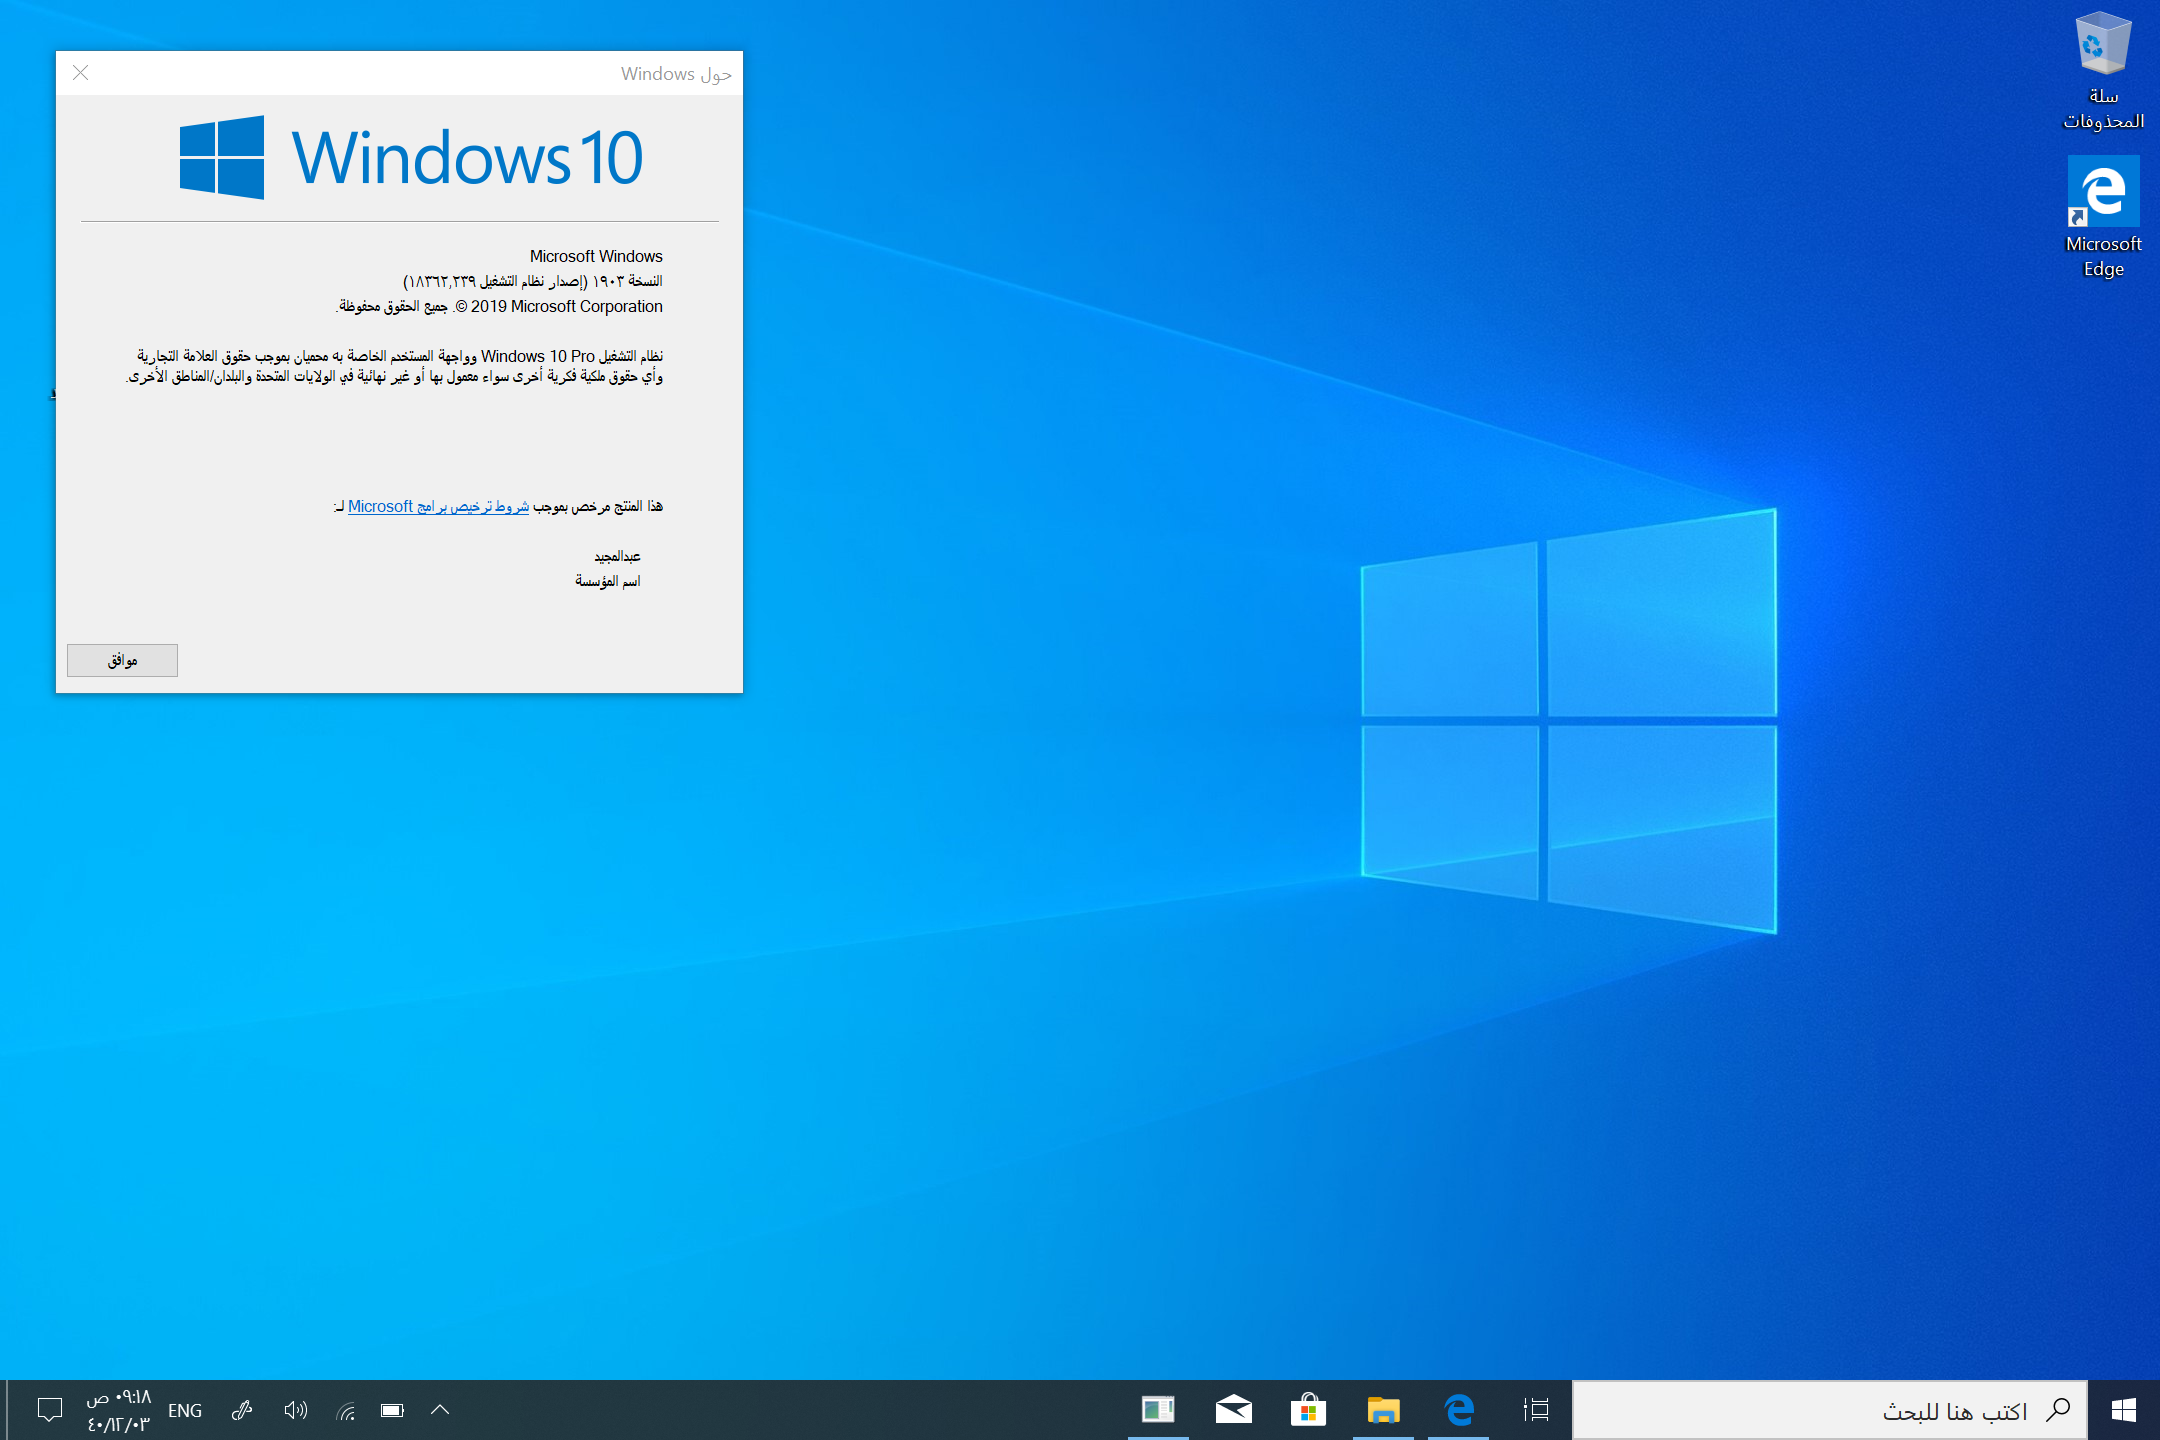Switch input language with ENG indicator

pos(185,1410)
